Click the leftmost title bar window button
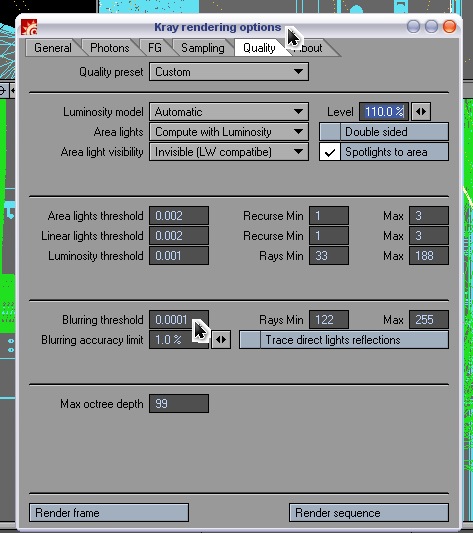This screenshot has height=533, width=473. pos(413,27)
